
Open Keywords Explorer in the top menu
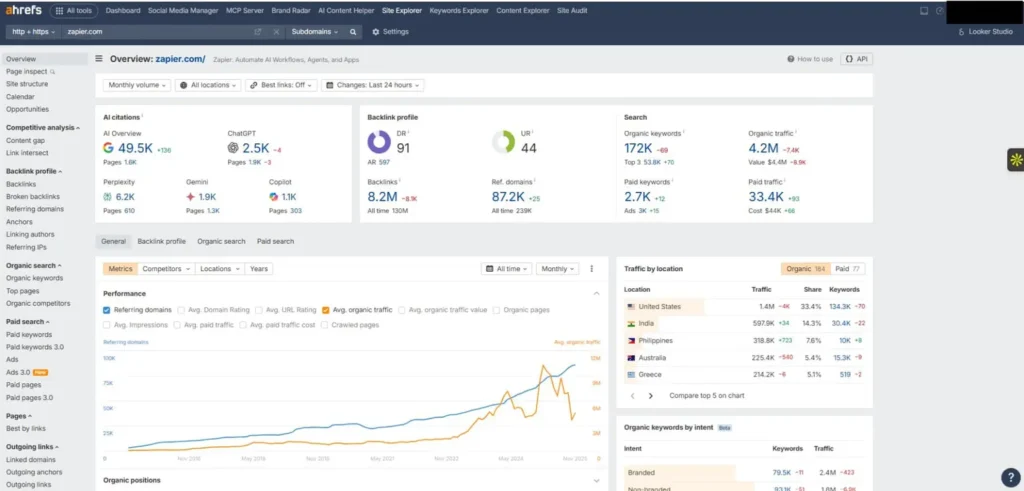click(459, 10)
